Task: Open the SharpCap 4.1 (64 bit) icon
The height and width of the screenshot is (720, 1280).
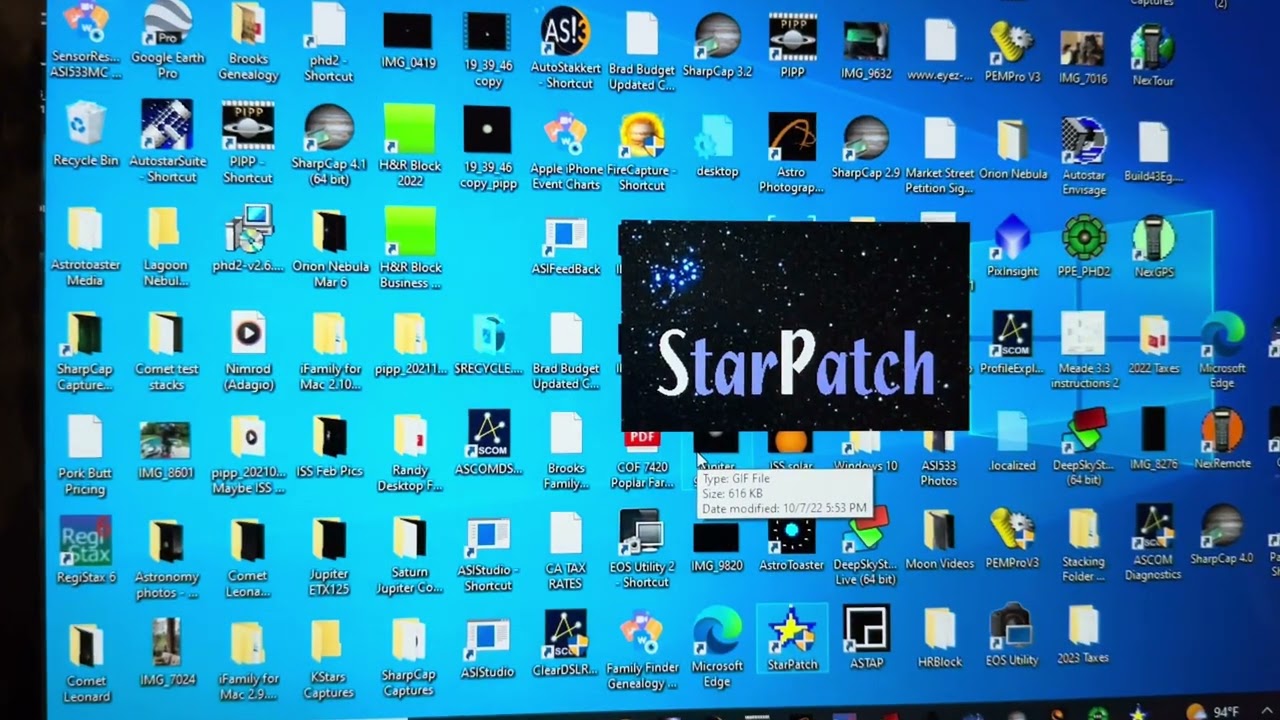Action: coord(328,145)
